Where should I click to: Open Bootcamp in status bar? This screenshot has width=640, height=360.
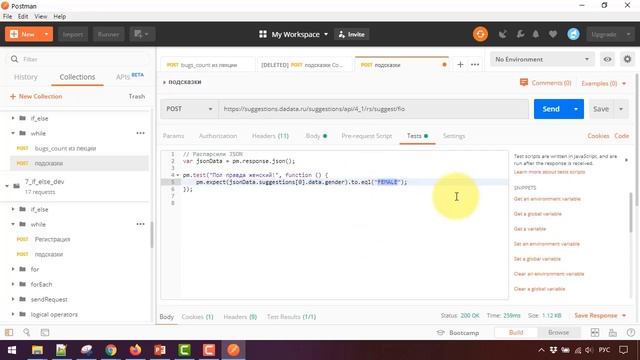click(x=458, y=333)
